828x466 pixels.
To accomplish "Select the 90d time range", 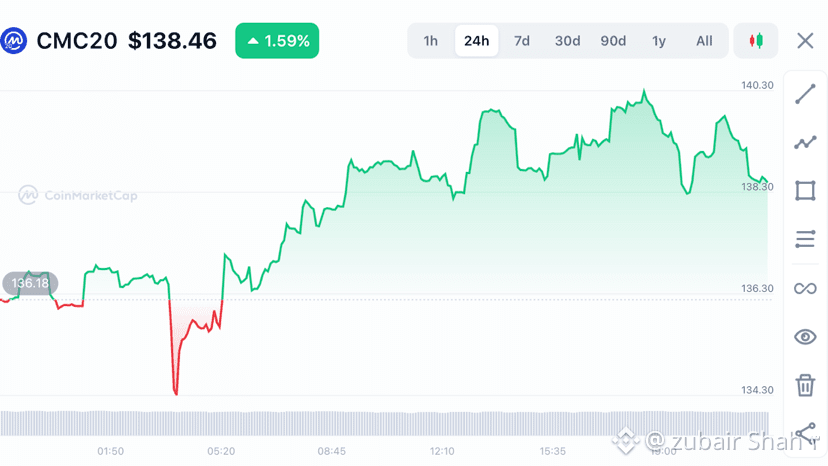I will pyautogui.click(x=613, y=41).
